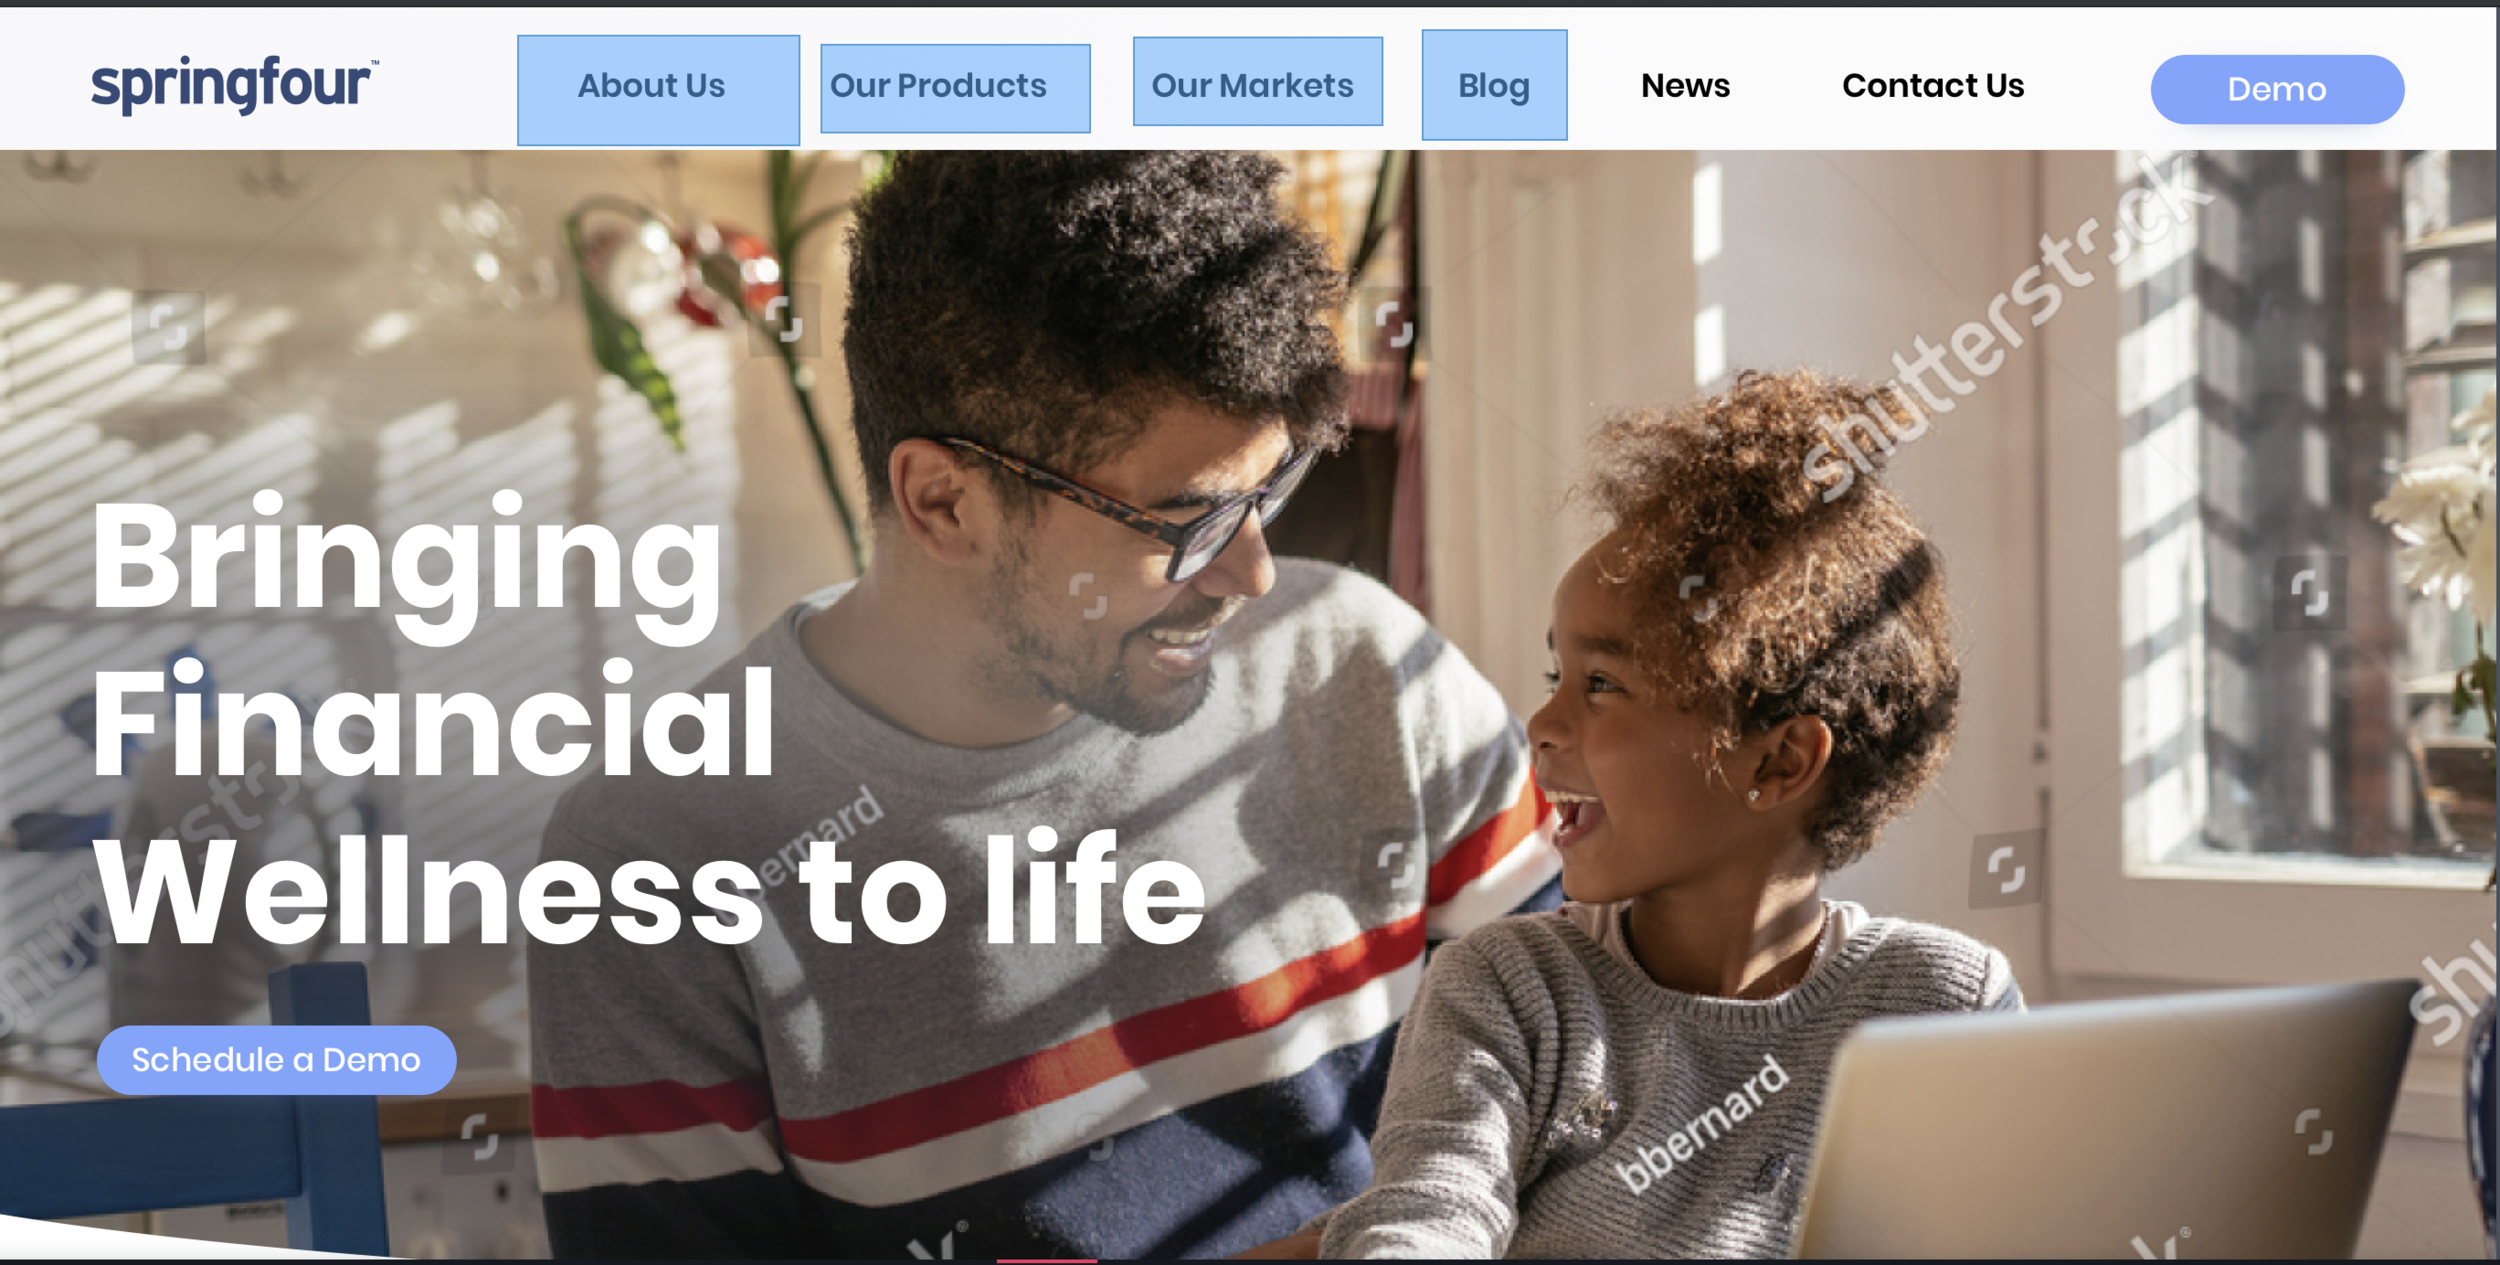Click the red slide progress indicator
The width and height of the screenshot is (2500, 1265).
click(1046, 1261)
